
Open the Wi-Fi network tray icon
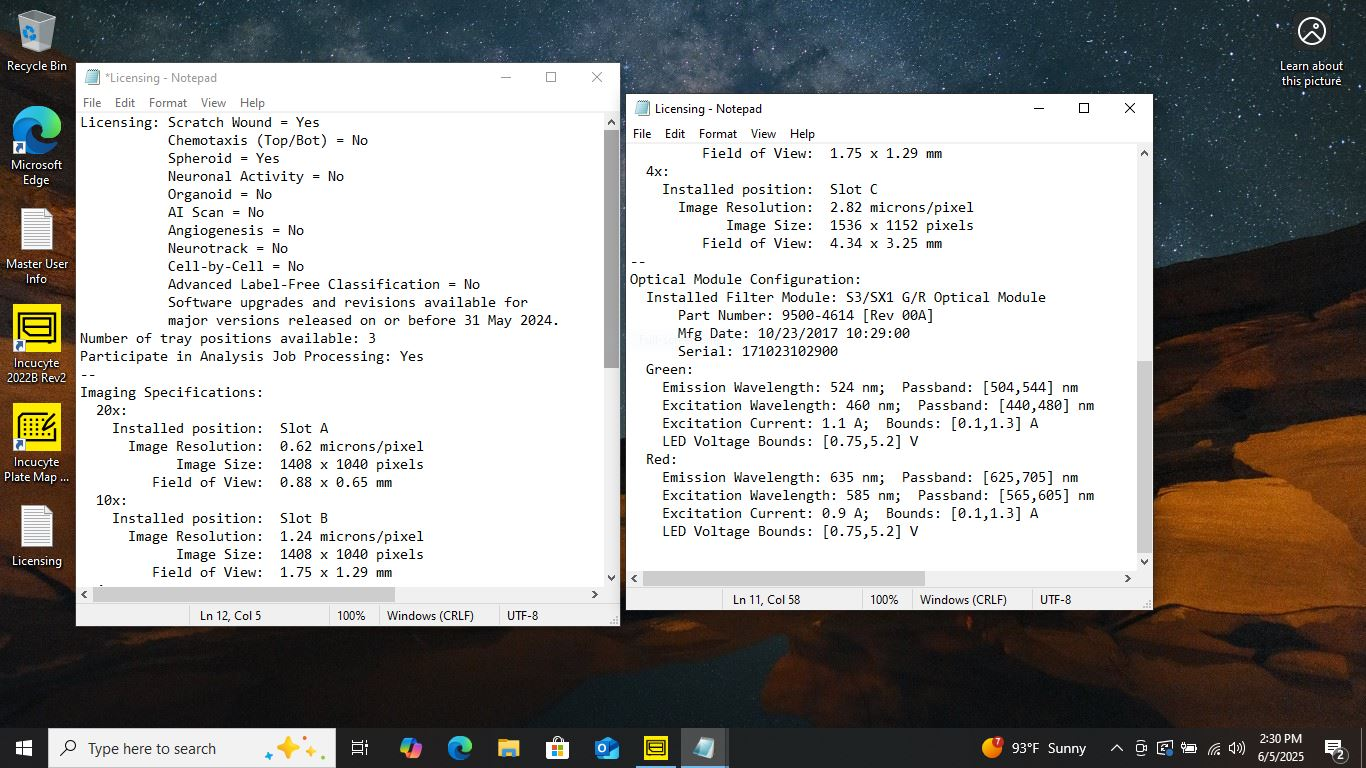(x=1214, y=748)
